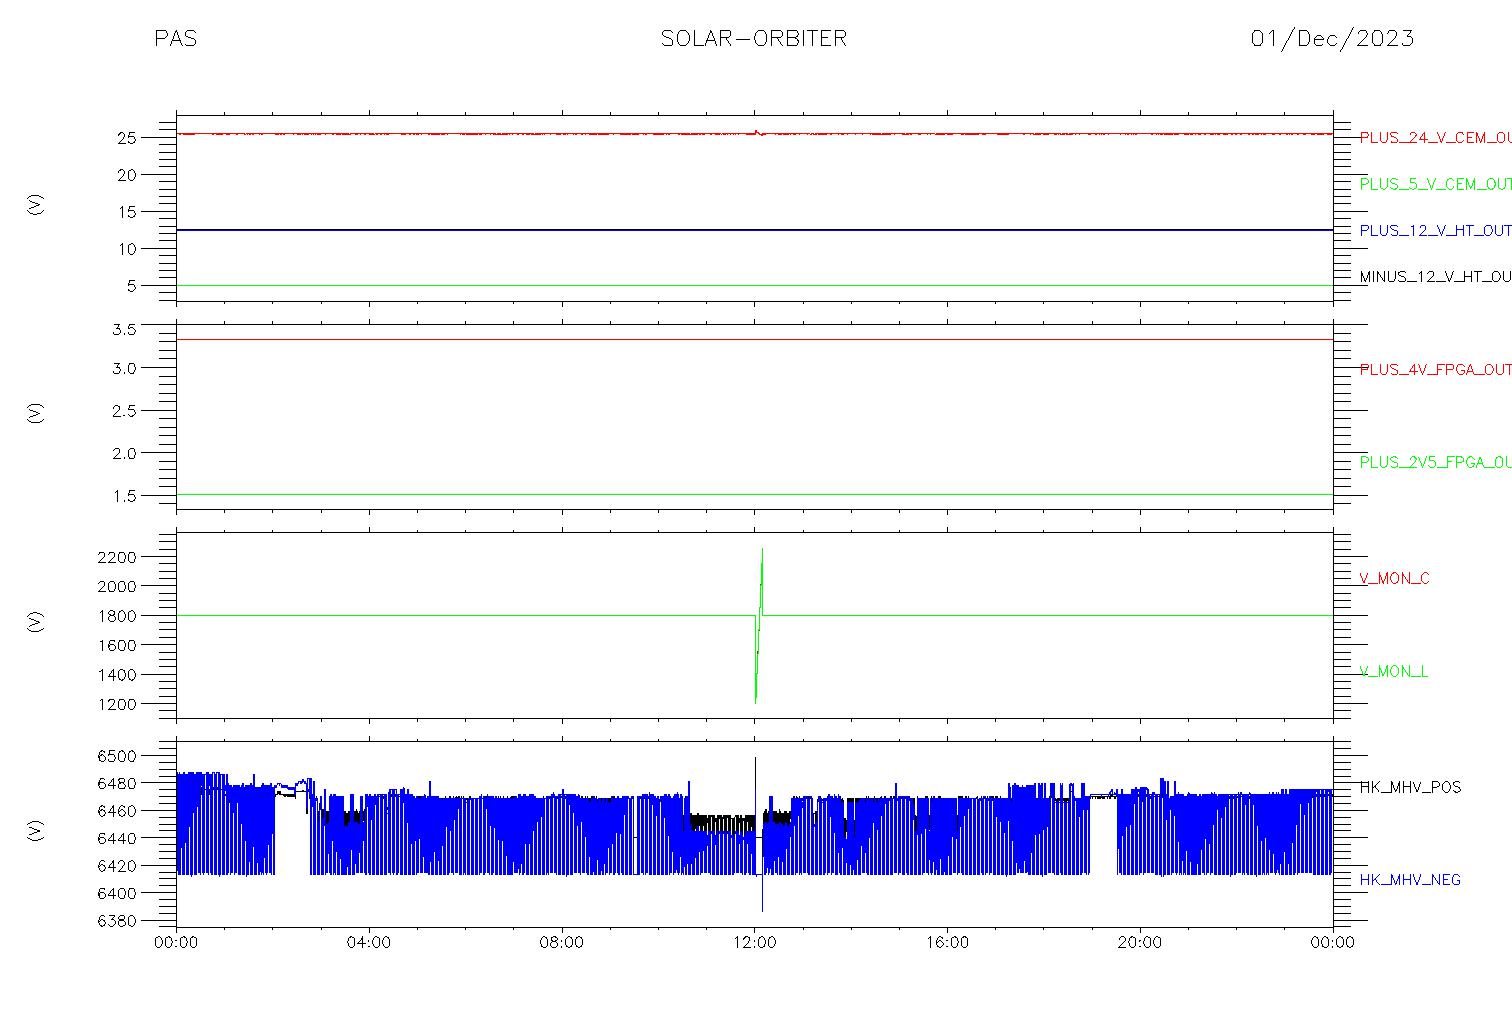The height and width of the screenshot is (1020, 1512).
Task: Click the red V_MON_C legend label
Action: [x=1394, y=579]
